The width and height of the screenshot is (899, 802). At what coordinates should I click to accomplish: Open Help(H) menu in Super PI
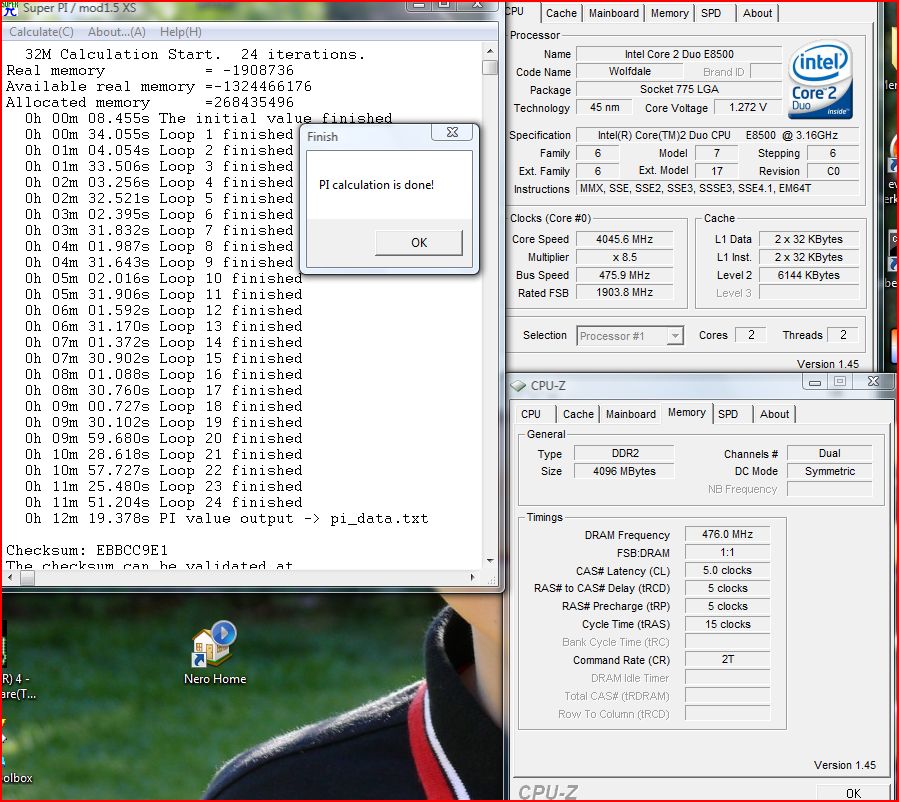(x=181, y=32)
